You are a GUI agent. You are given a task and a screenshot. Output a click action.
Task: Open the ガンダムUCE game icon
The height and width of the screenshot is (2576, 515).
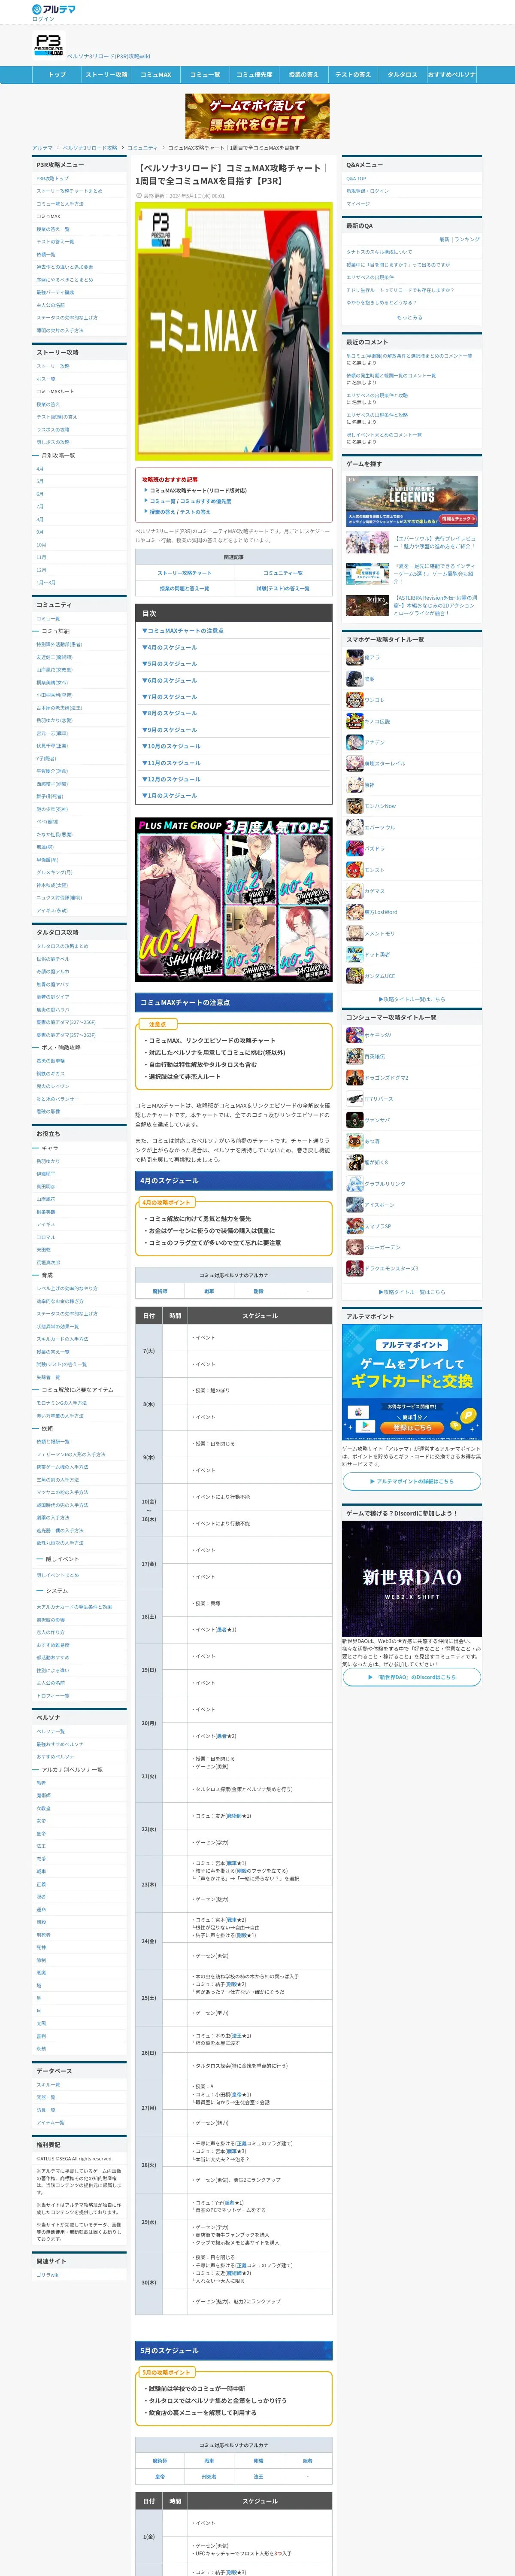[354, 976]
